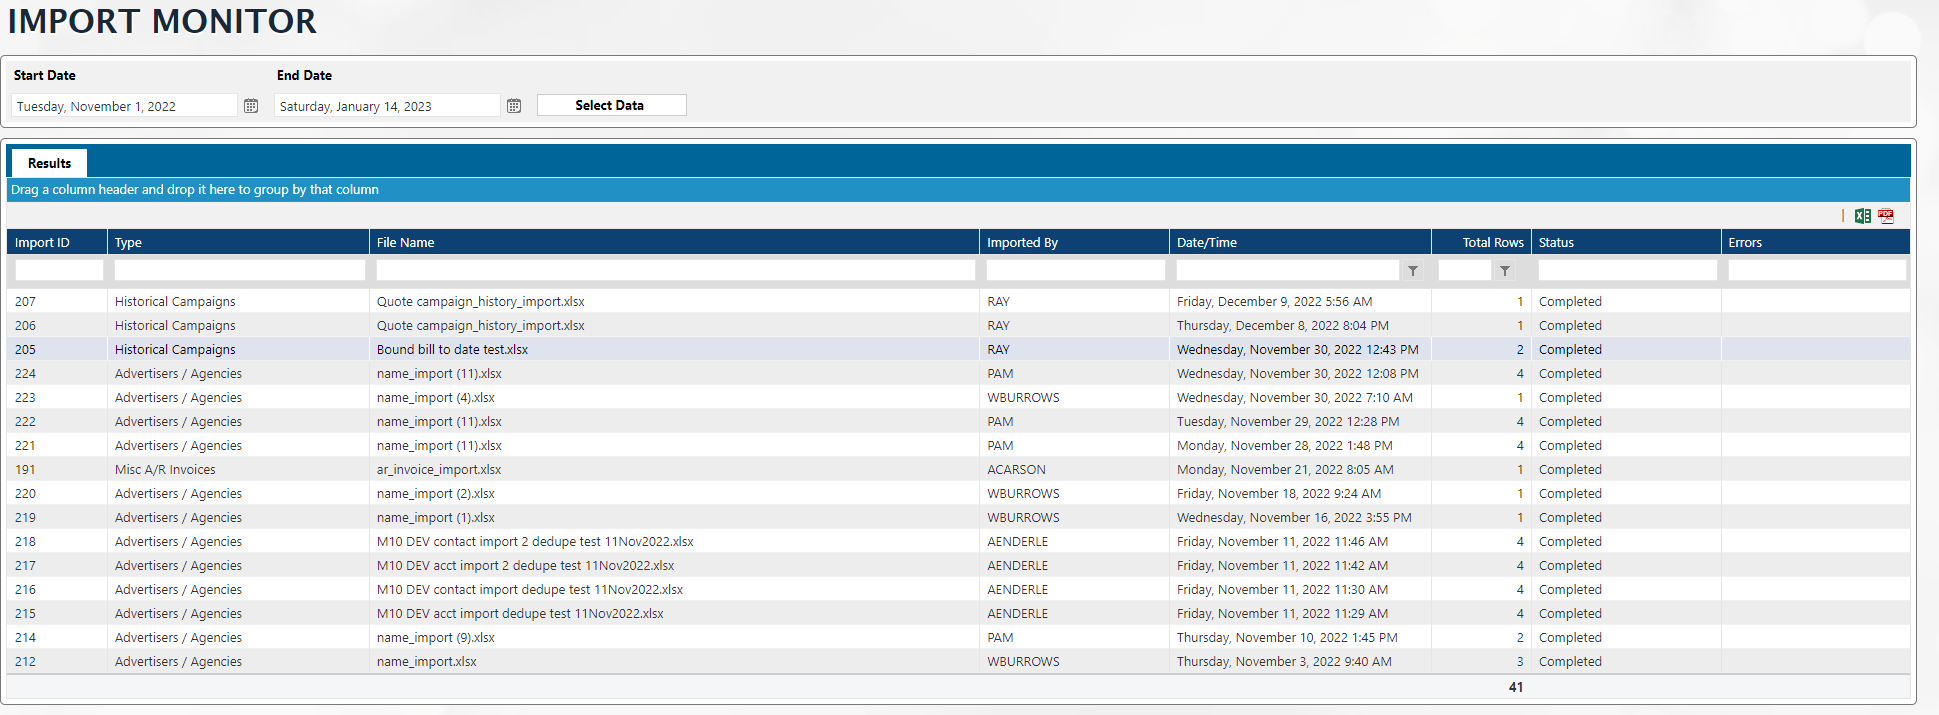Switch to the Results tab
Screen dimensions: 1939x715
50,163
